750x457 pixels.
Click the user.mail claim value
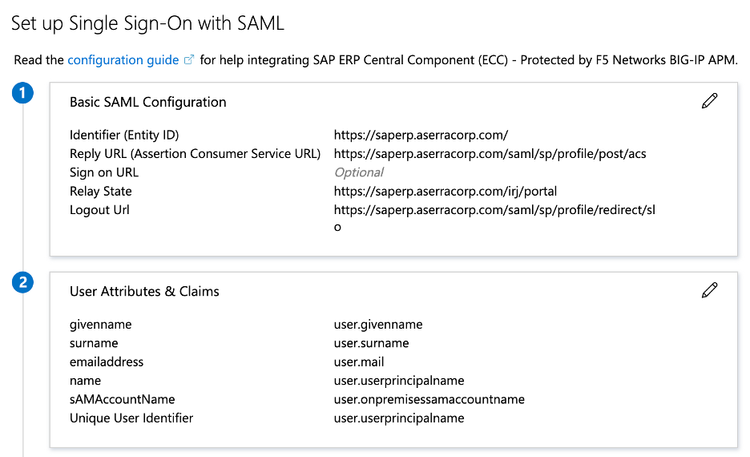point(359,362)
